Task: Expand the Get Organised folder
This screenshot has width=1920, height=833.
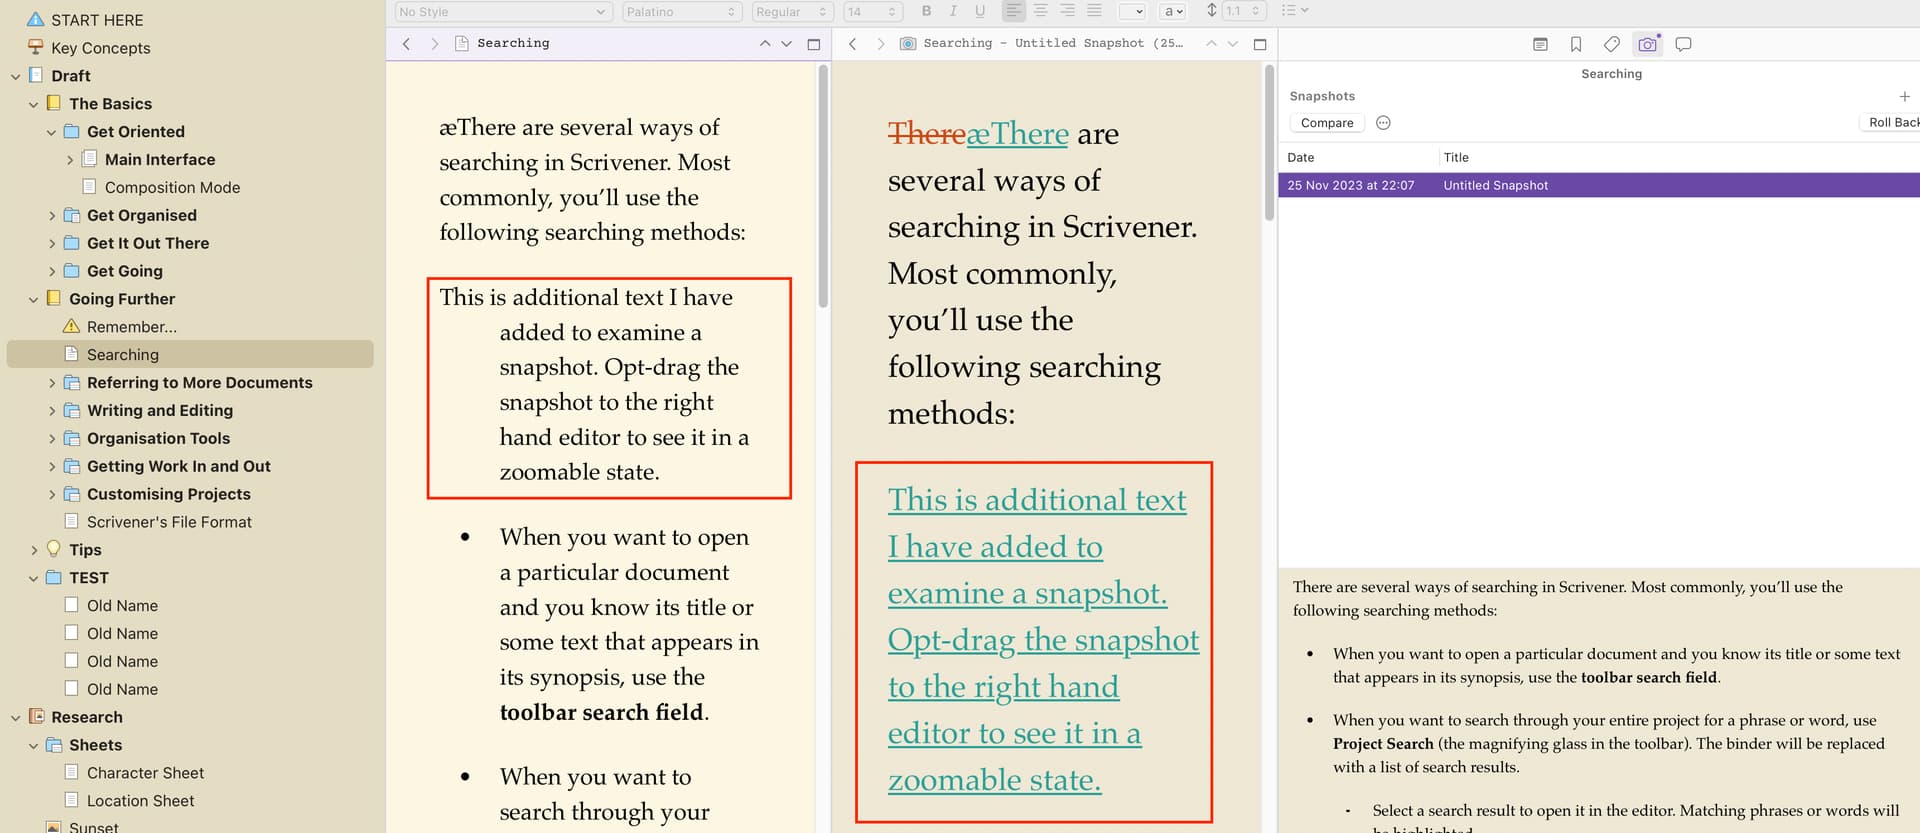Action: [51, 216]
